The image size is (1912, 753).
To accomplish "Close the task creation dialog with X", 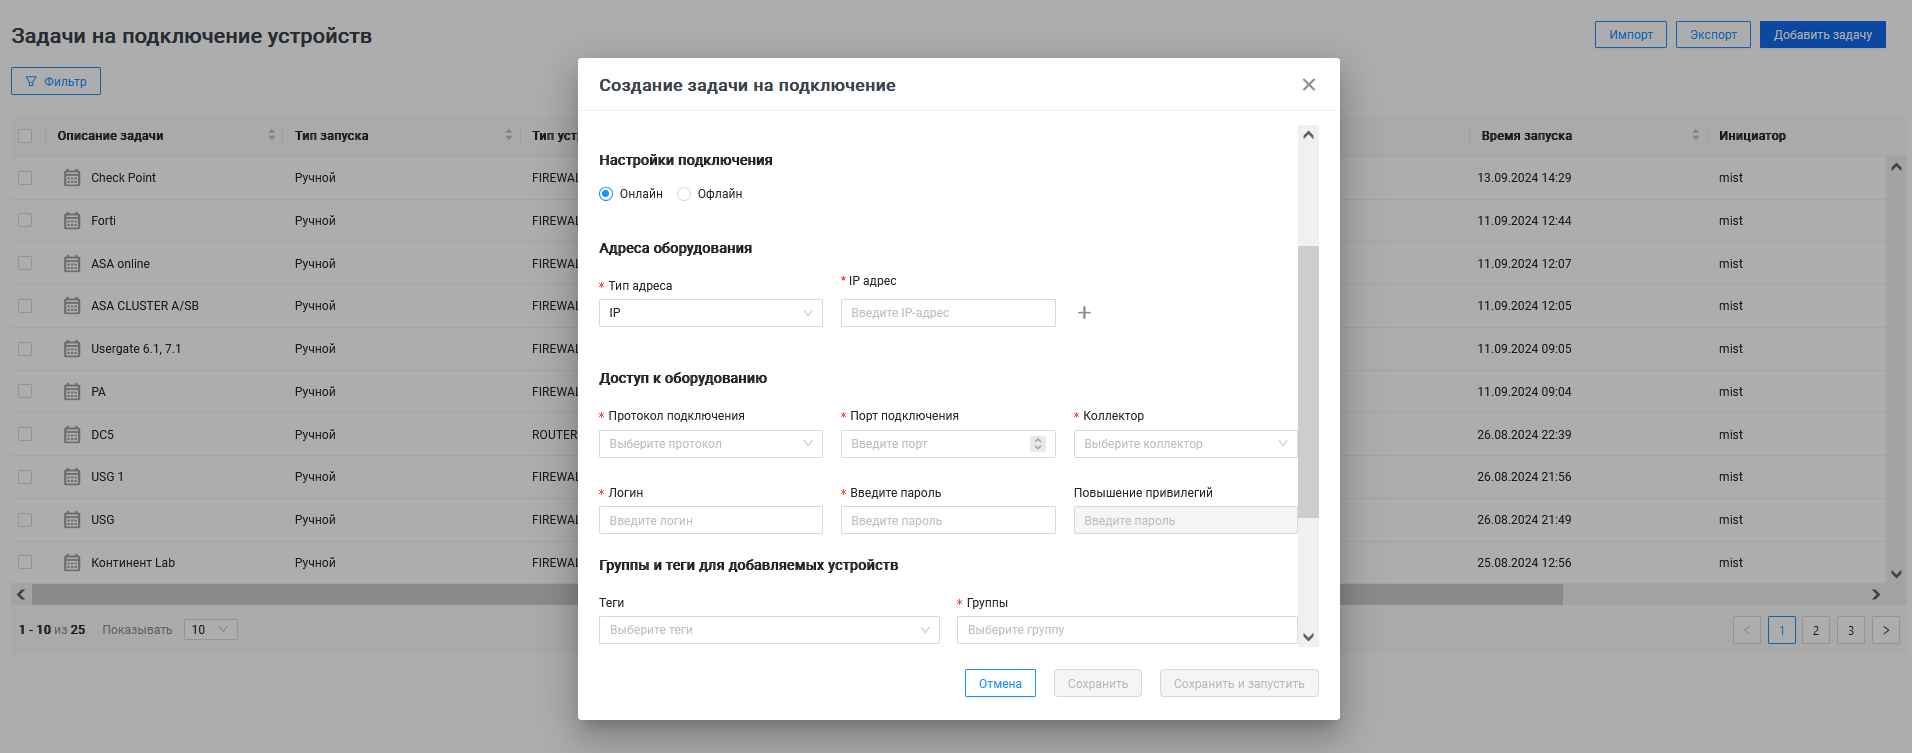I will pyautogui.click(x=1308, y=85).
